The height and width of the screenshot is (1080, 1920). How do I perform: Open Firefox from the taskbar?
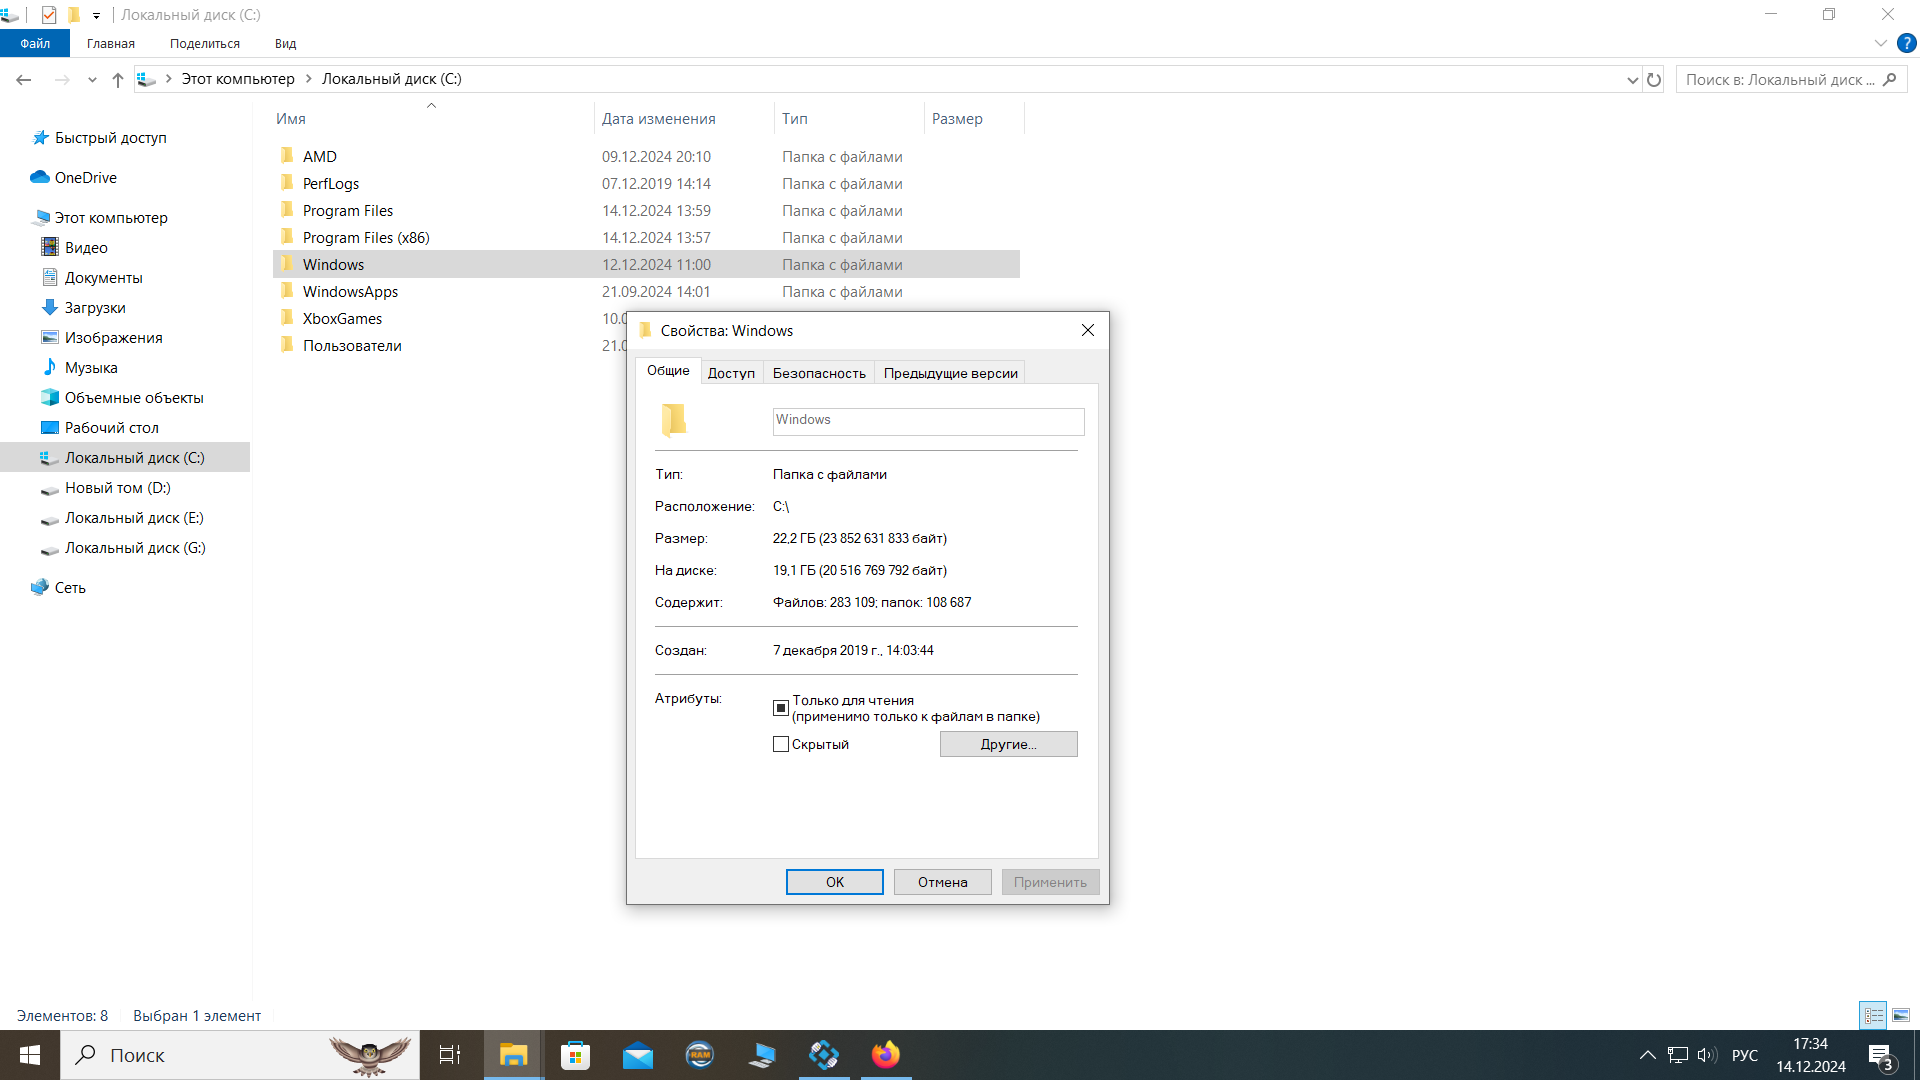[885, 1055]
